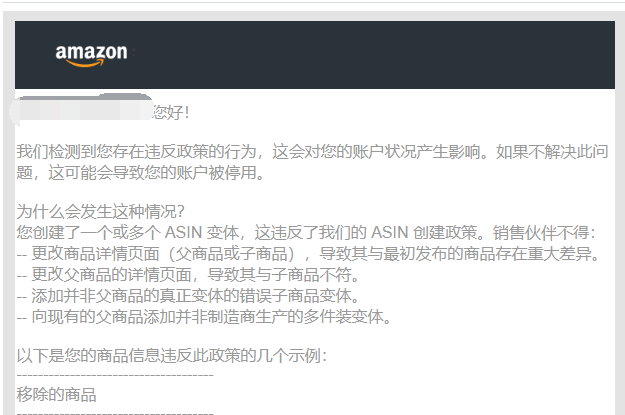The height and width of the screenshot is (415, 625).
Task: Select the 您好! greeting text
Action: click(171, 112)
